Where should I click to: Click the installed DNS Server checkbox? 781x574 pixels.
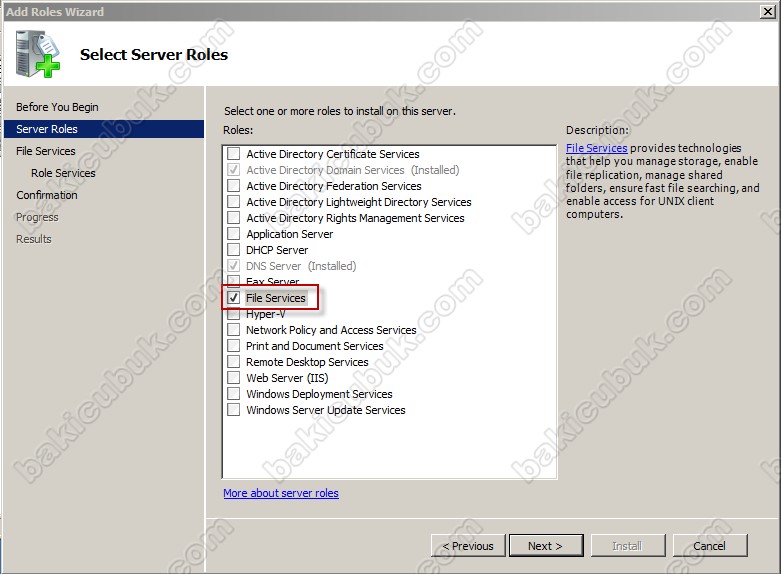(233, 265)
